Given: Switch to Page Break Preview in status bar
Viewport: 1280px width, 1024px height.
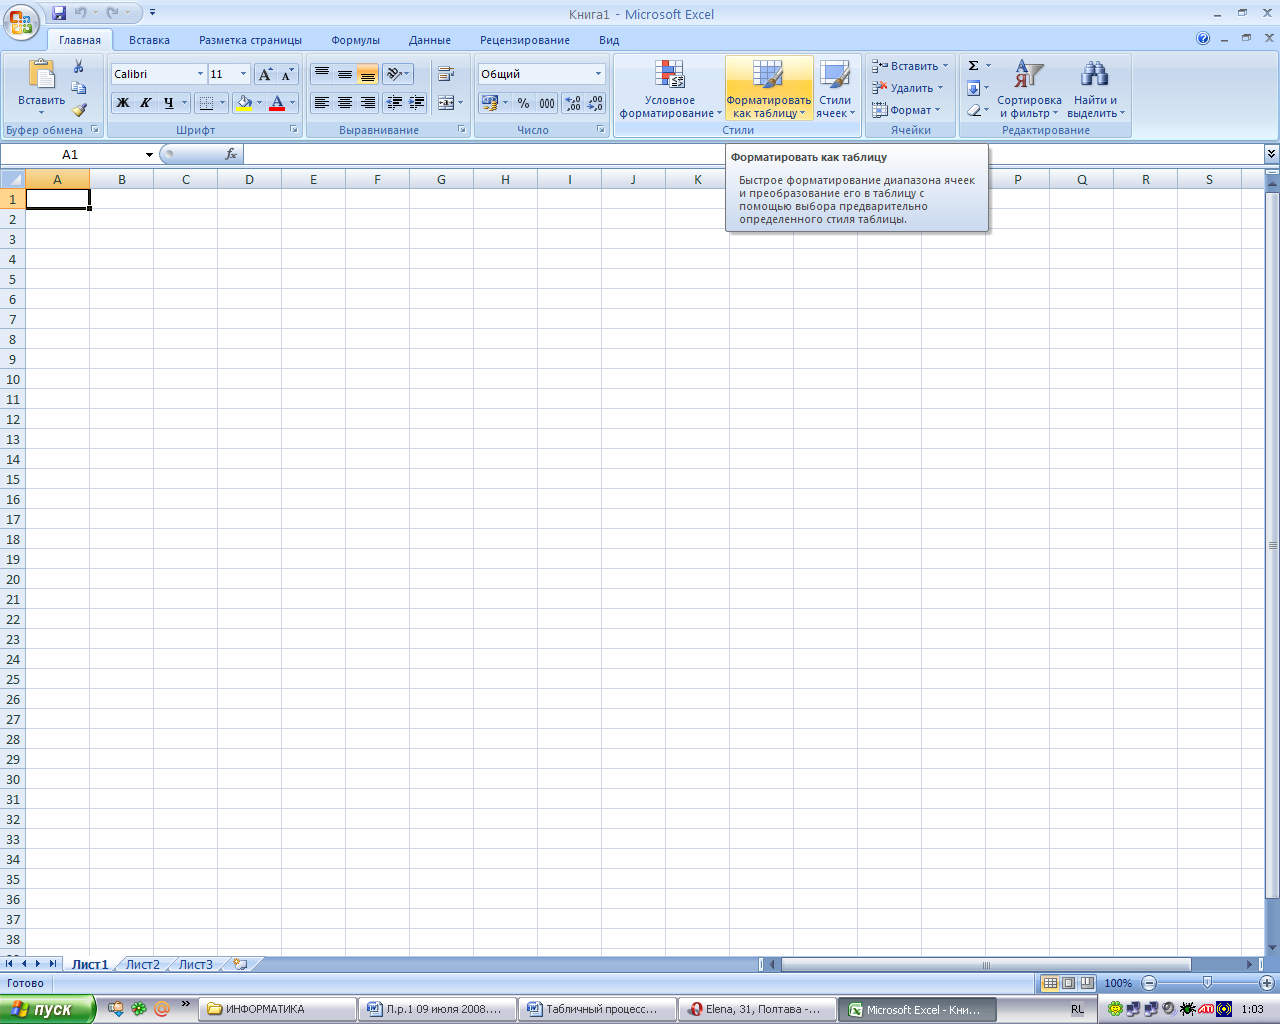Looking at the screenshot, I should pos(1087,983).
